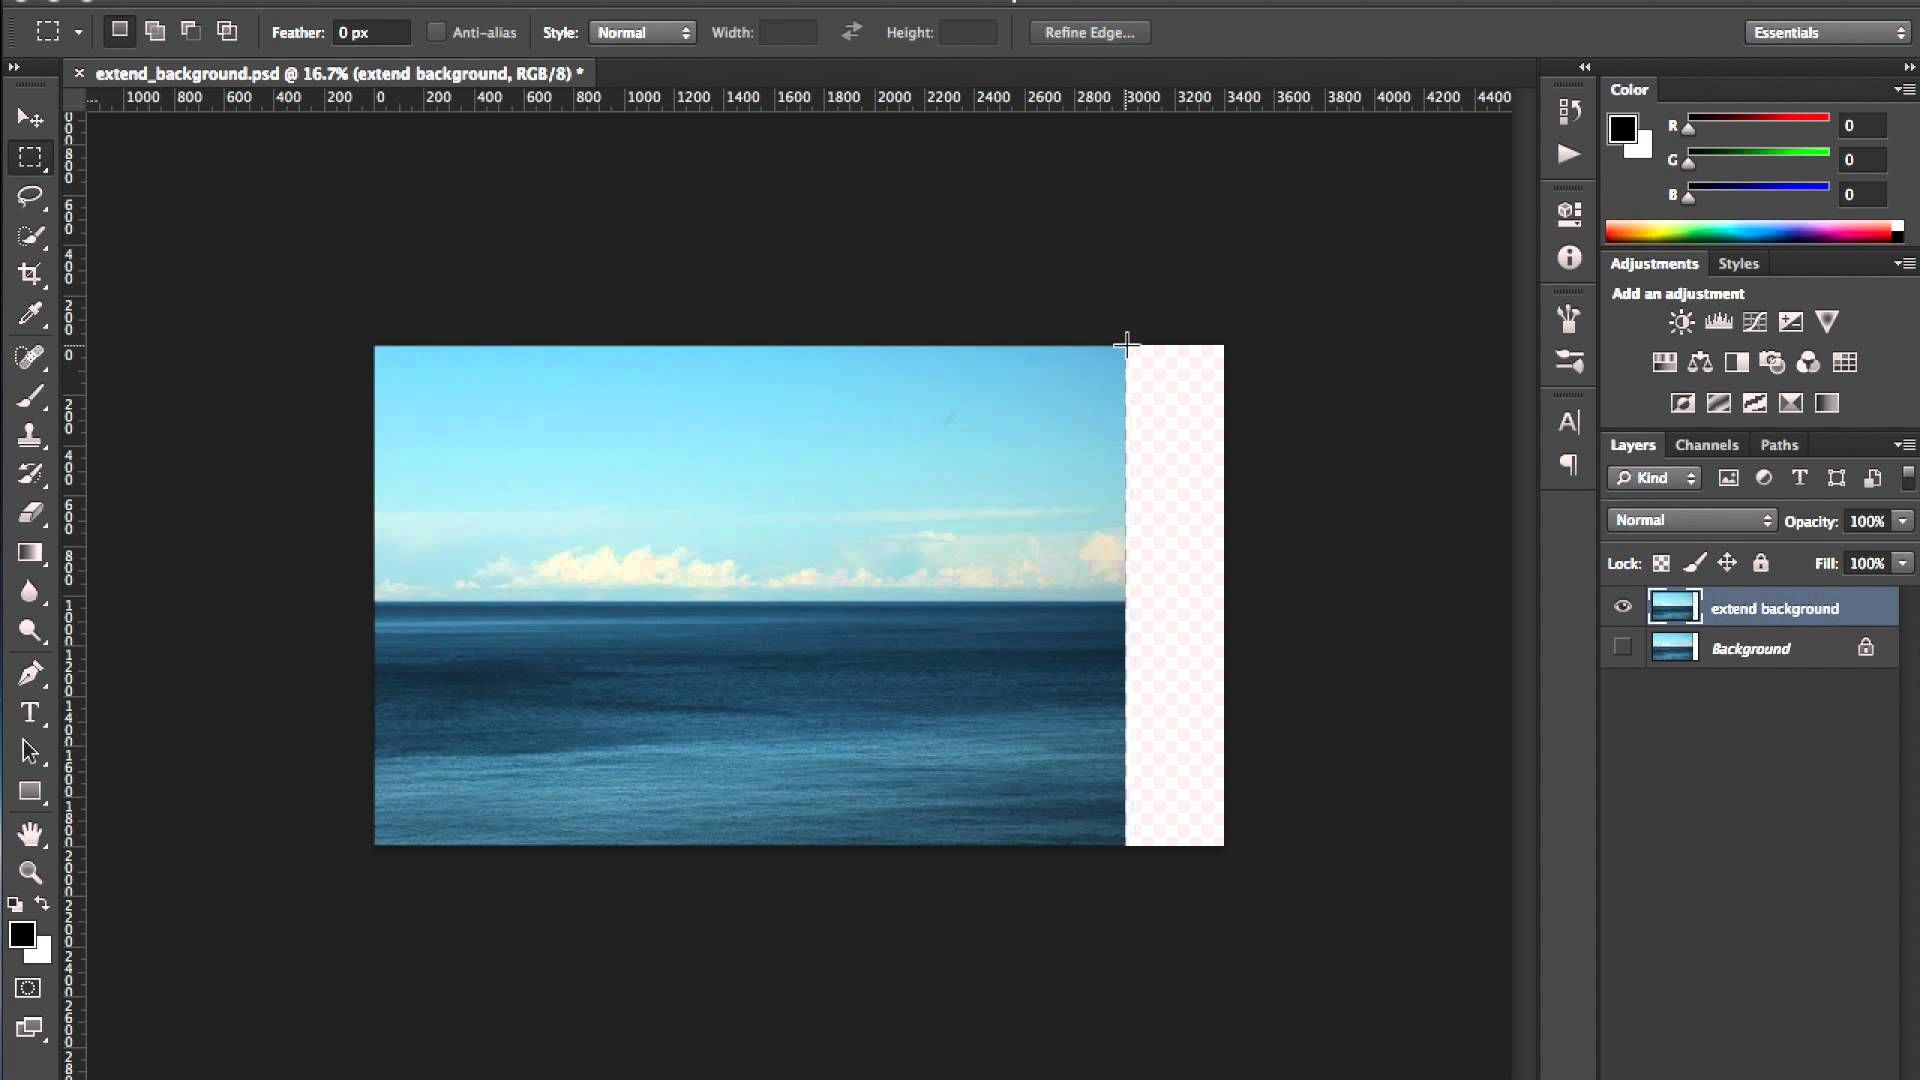Switch to the Paths tab
This screenshot has height=1080, width=1920.
pyautogui.click(x=1779, y=444)
